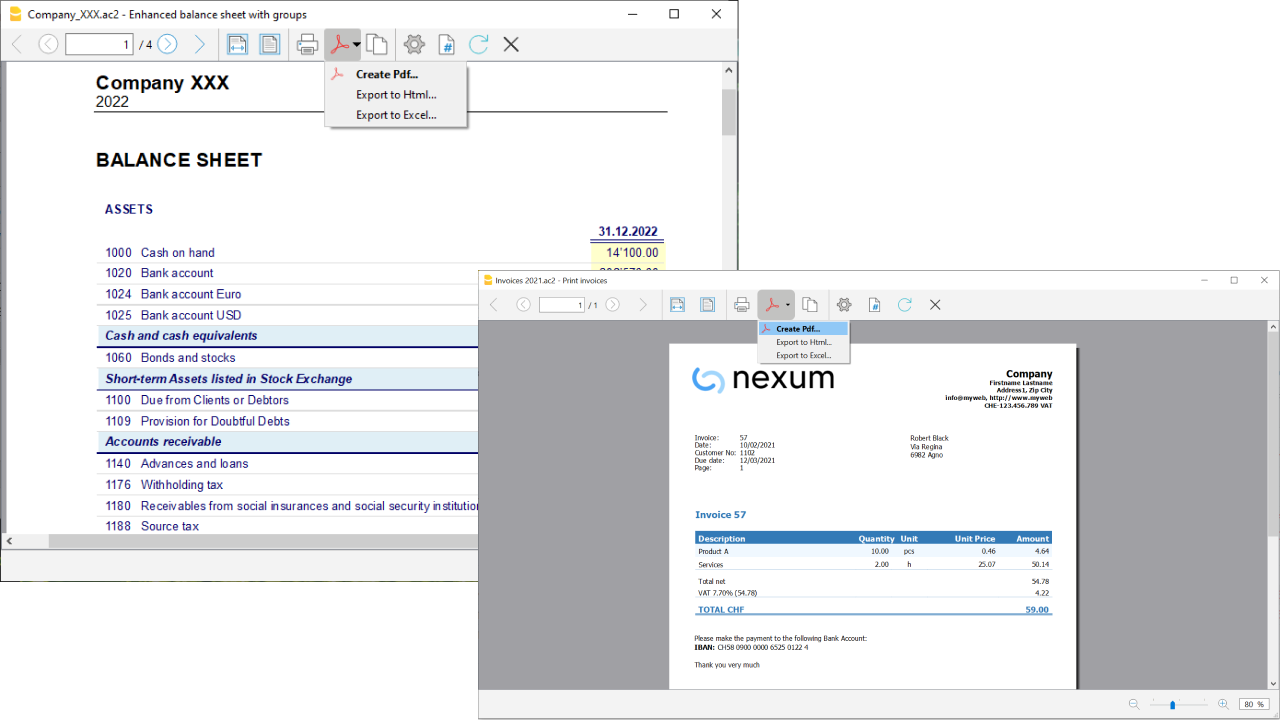Go to next page in the balance sheet preview
The image size is (1280, 720).
pos(168,44)
